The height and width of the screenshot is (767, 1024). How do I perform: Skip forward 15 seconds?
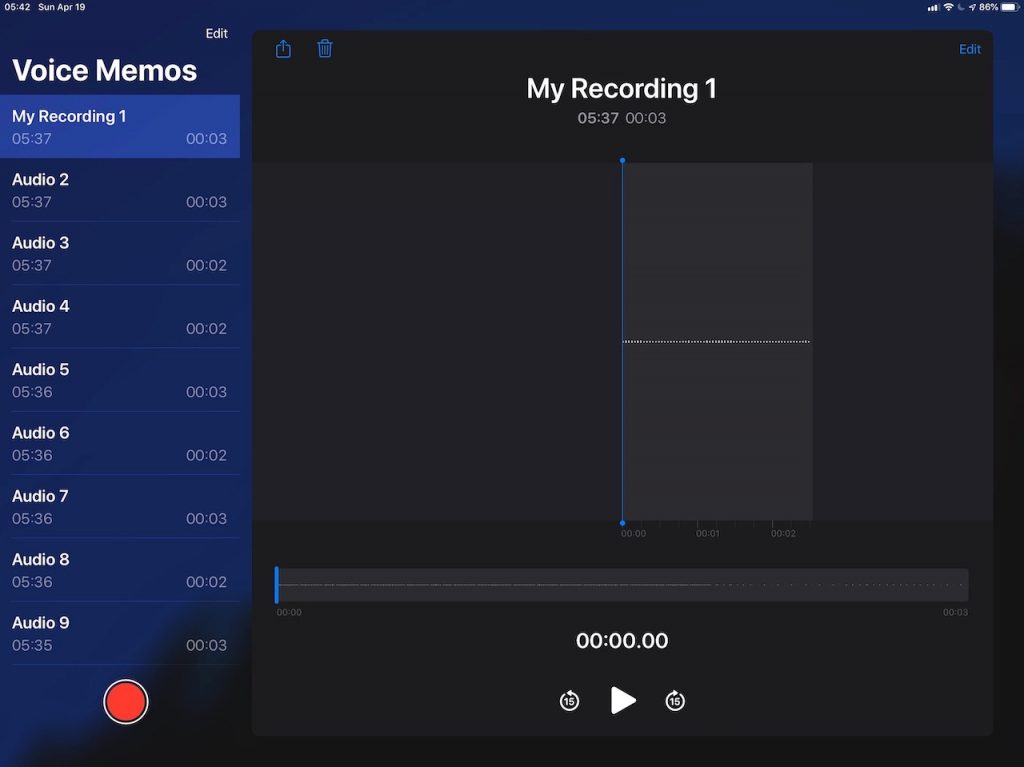(675, 701)
